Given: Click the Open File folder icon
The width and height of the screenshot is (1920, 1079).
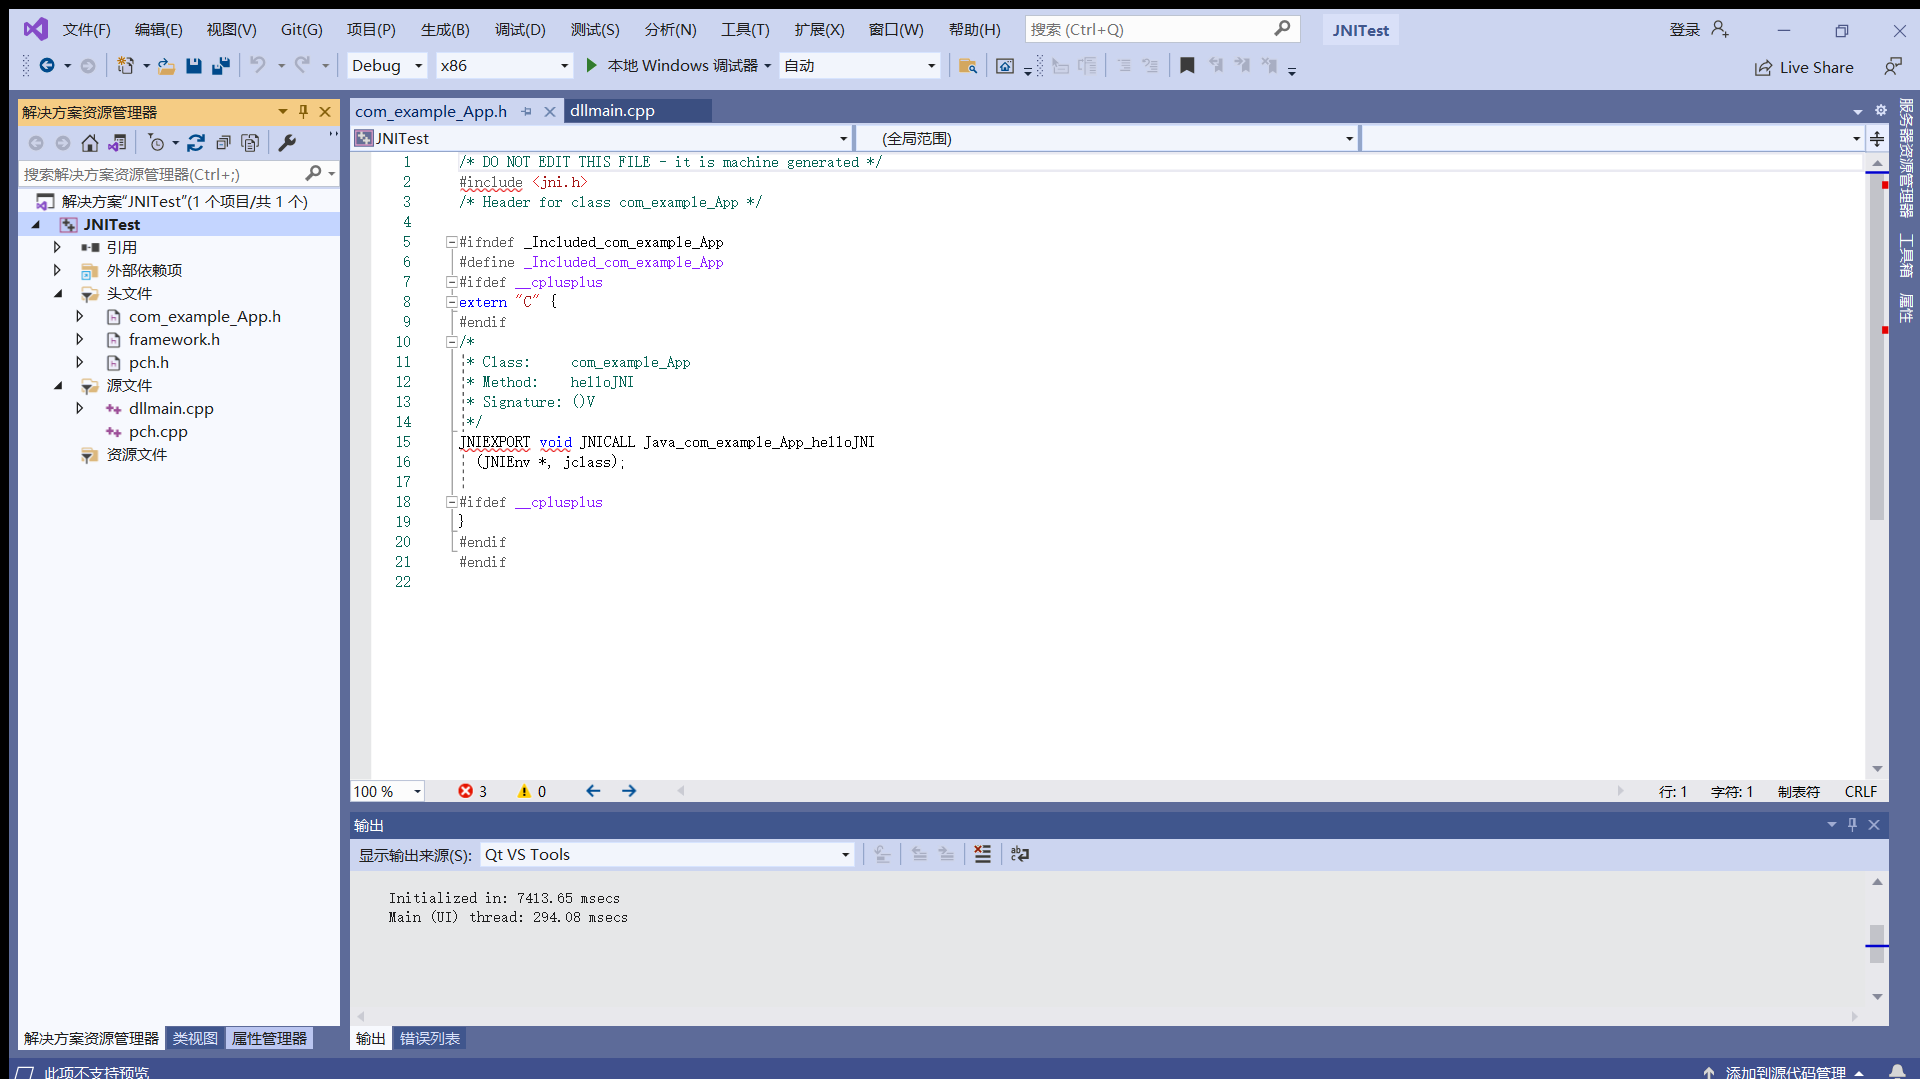Looking at the screenshot, I should tap(166, 66).
